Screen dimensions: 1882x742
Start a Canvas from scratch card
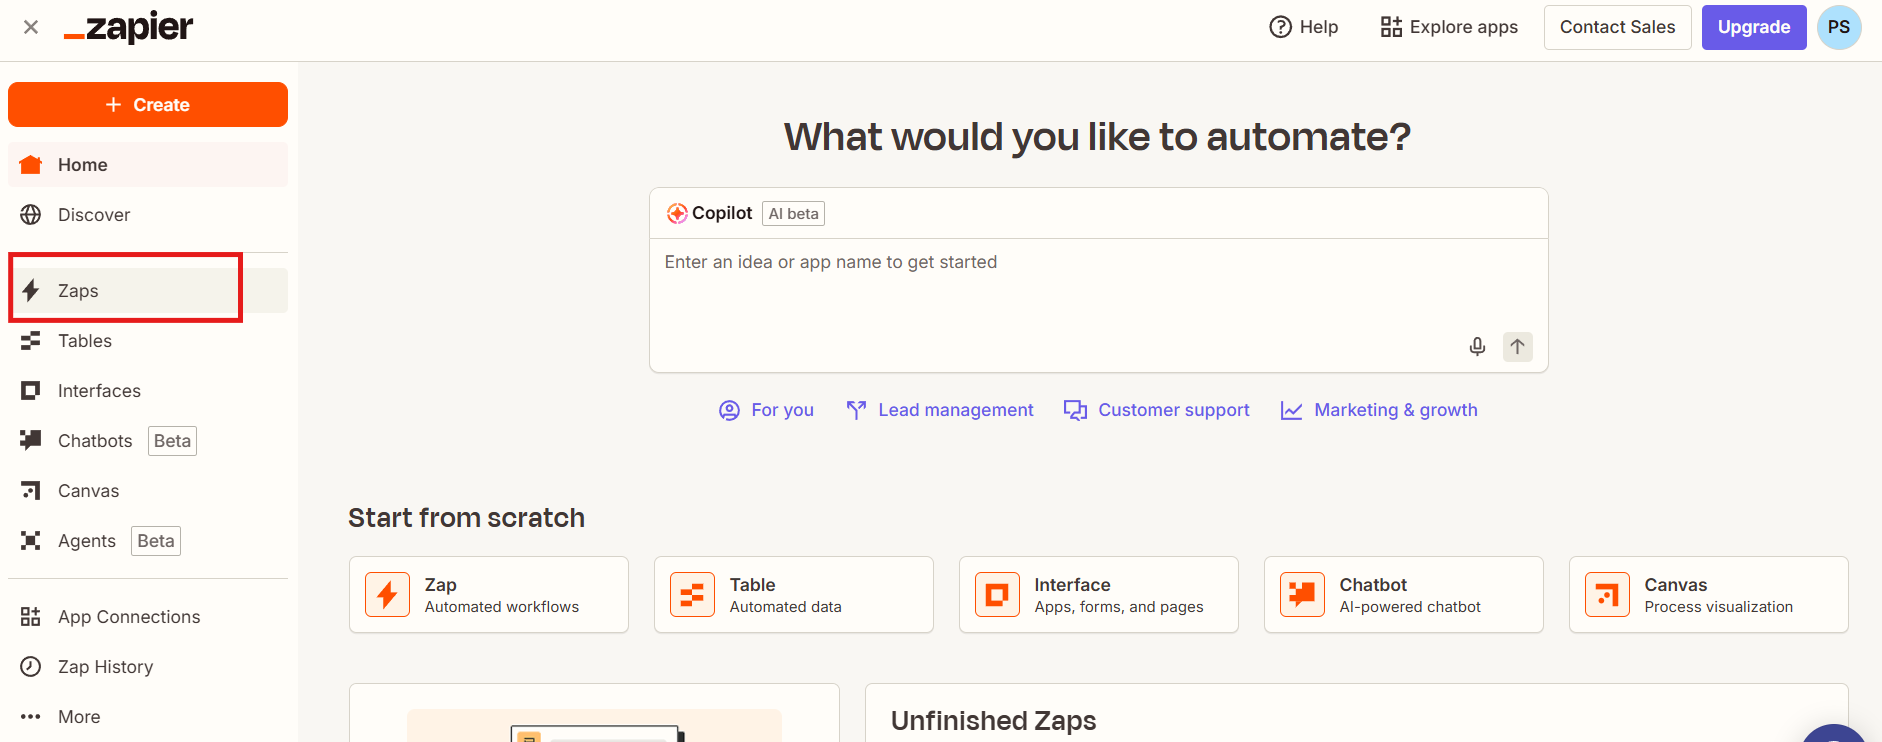[1709, 595]
